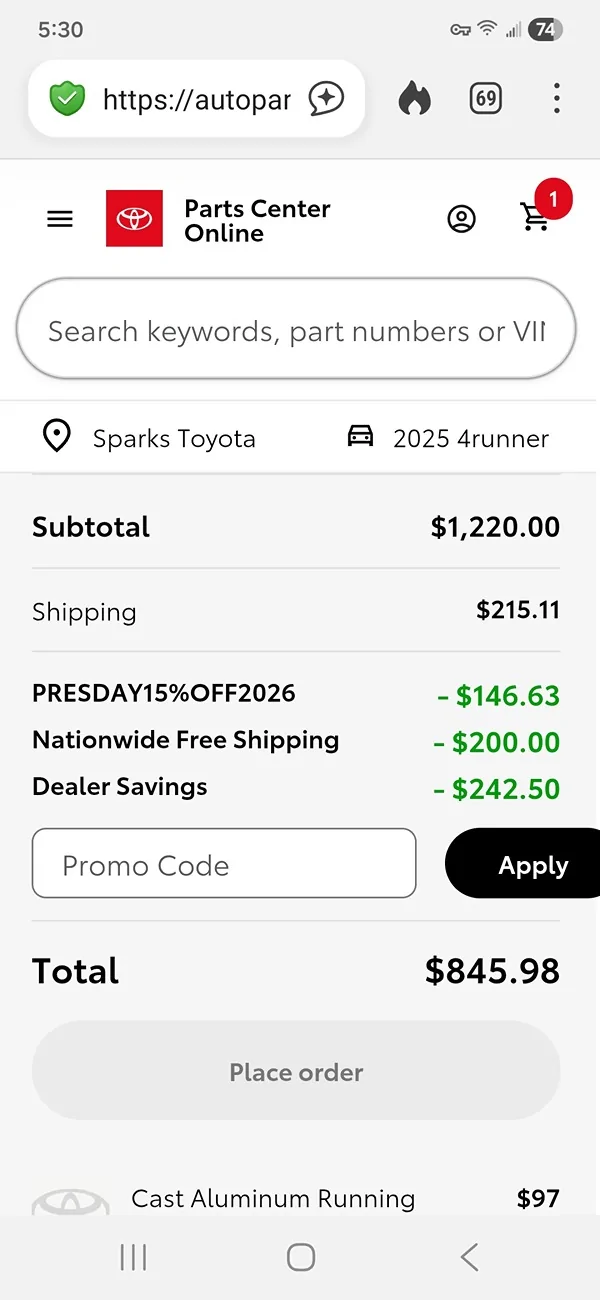Screen dimensions: 600x1300
Task: Open the Brave browser flame menu
Action: point(415,99)
